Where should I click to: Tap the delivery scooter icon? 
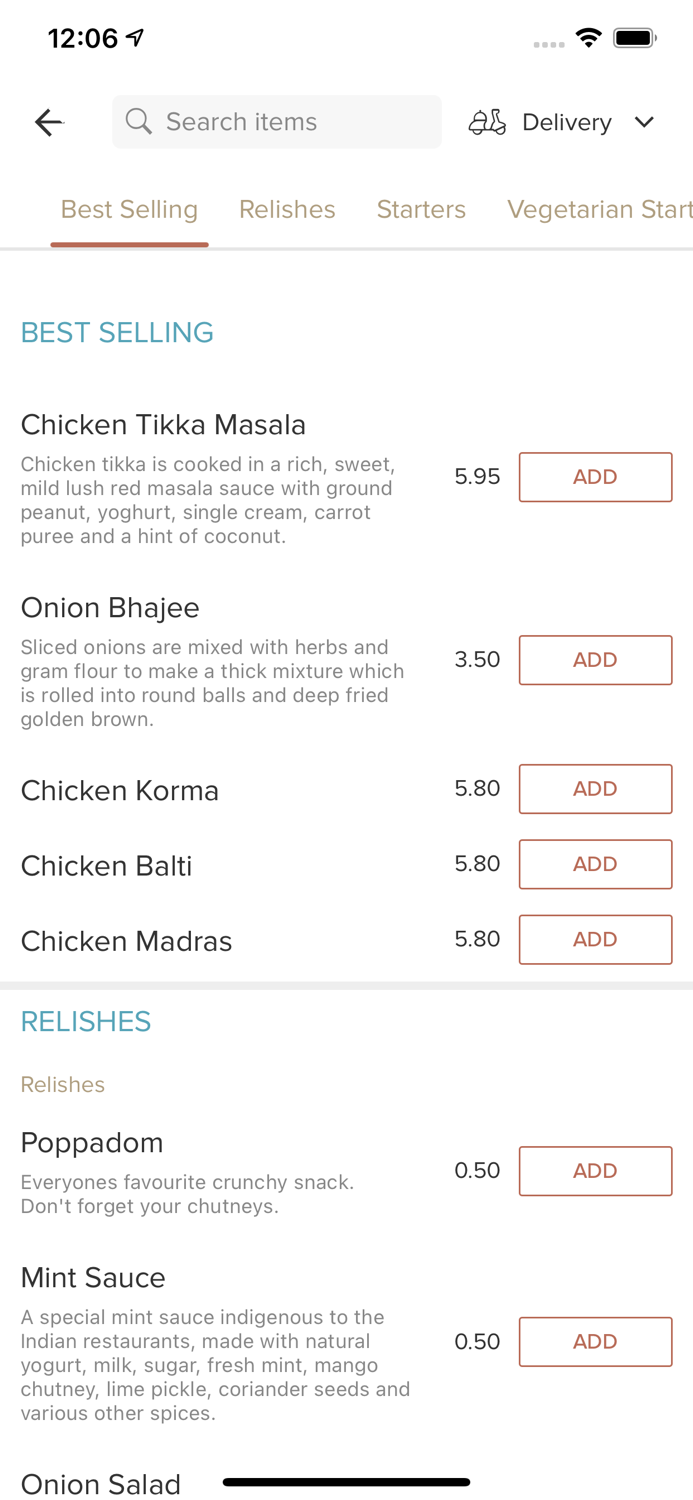point(487,121)
